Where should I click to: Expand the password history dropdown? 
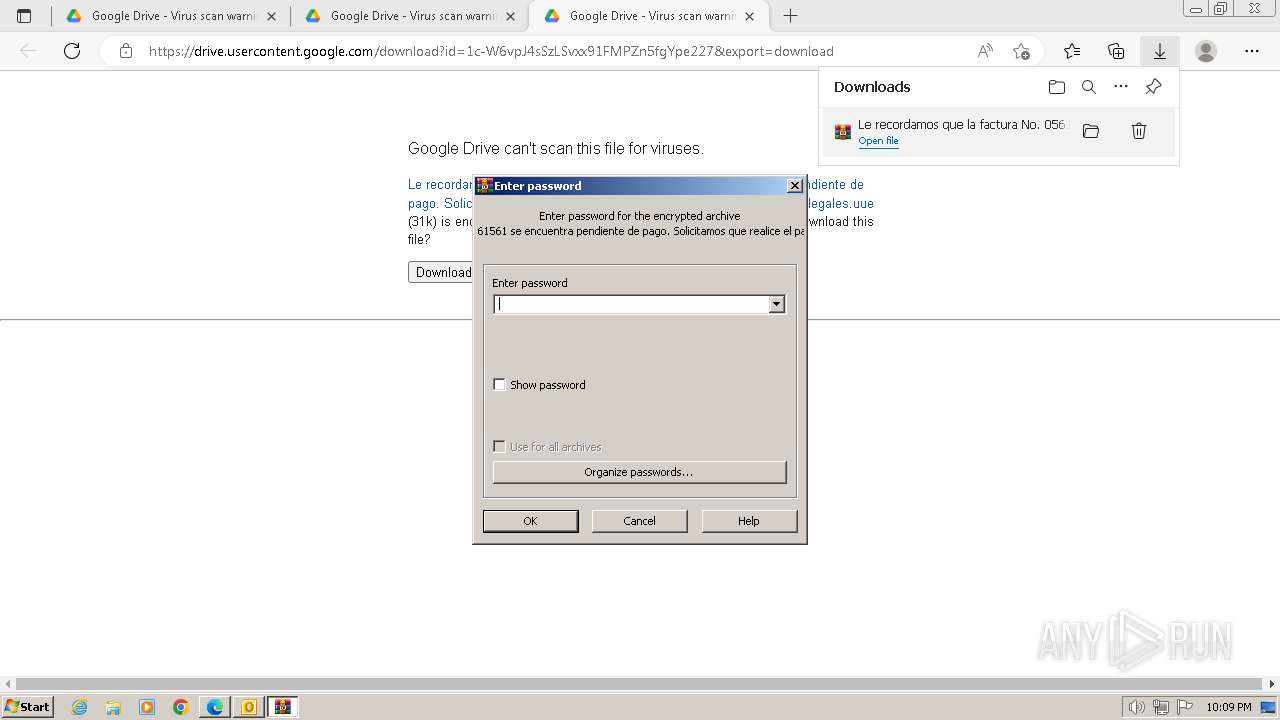pyautogui.click(x=777, y=304)
